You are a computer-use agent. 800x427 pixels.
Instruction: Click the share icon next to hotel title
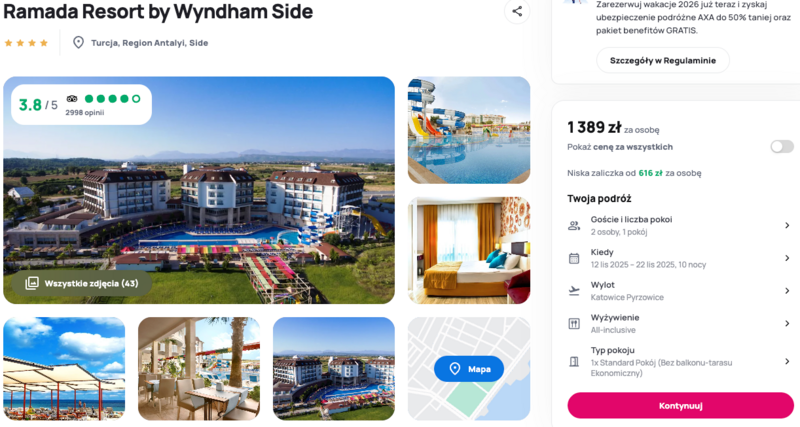coord(517,11)
